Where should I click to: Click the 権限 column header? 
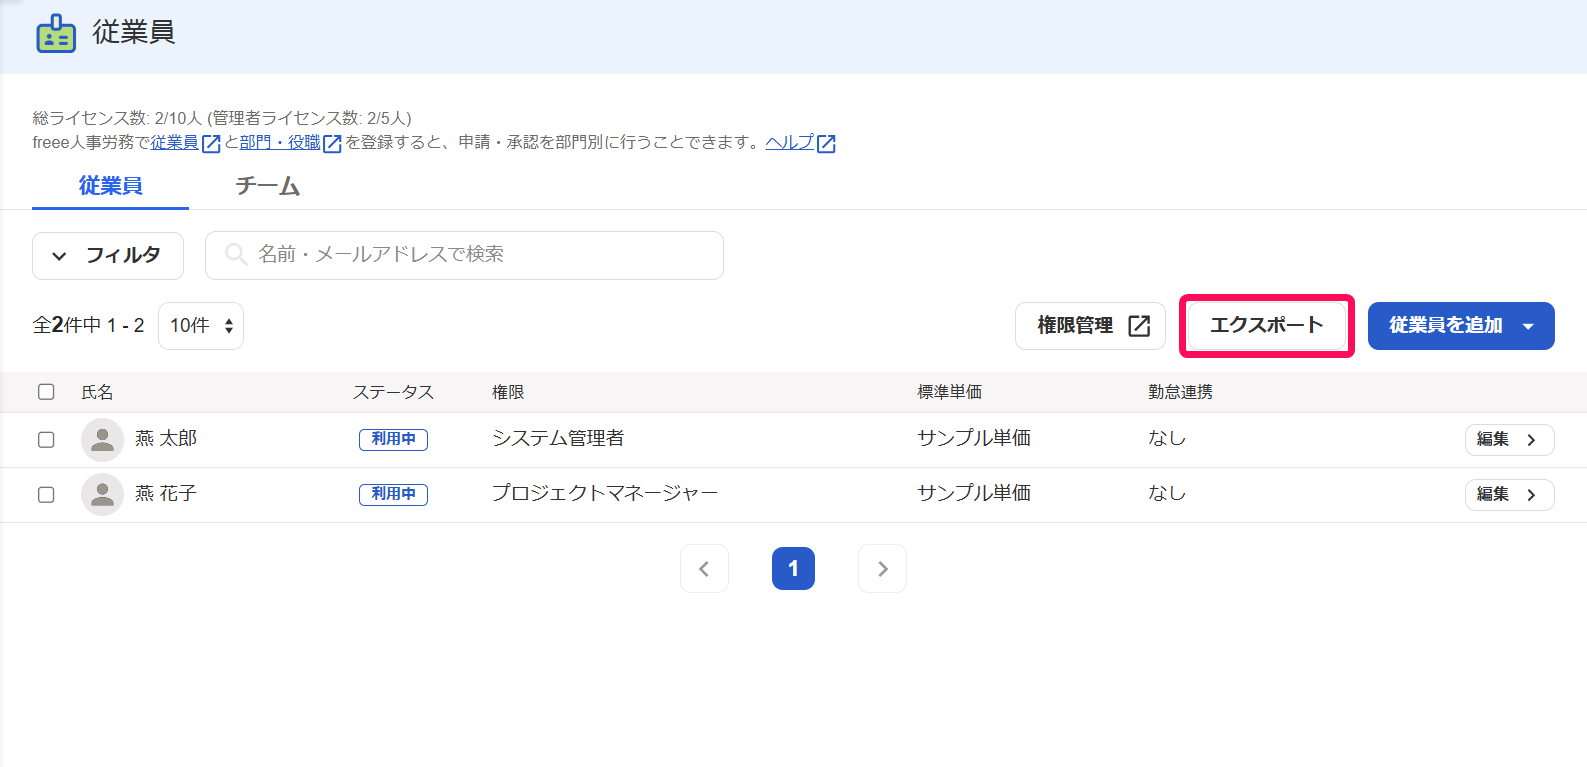point(508,392)
